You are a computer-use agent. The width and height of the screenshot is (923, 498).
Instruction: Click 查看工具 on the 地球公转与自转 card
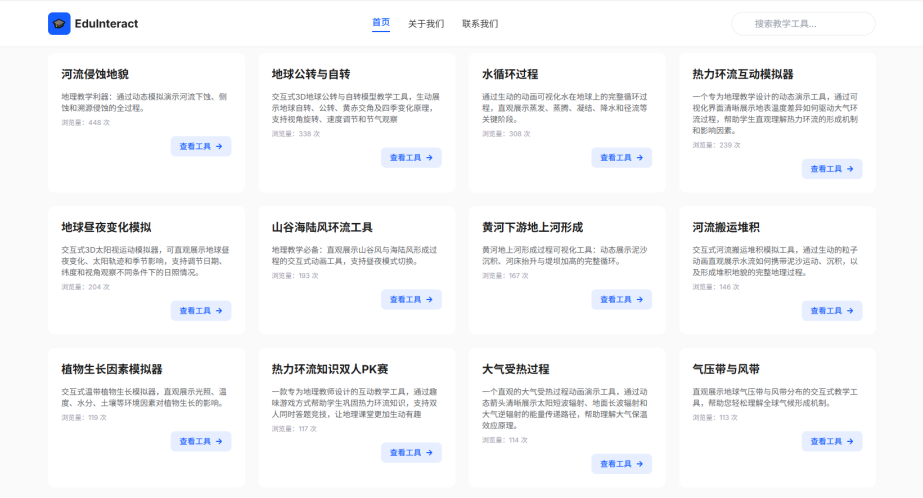[411, 157]
